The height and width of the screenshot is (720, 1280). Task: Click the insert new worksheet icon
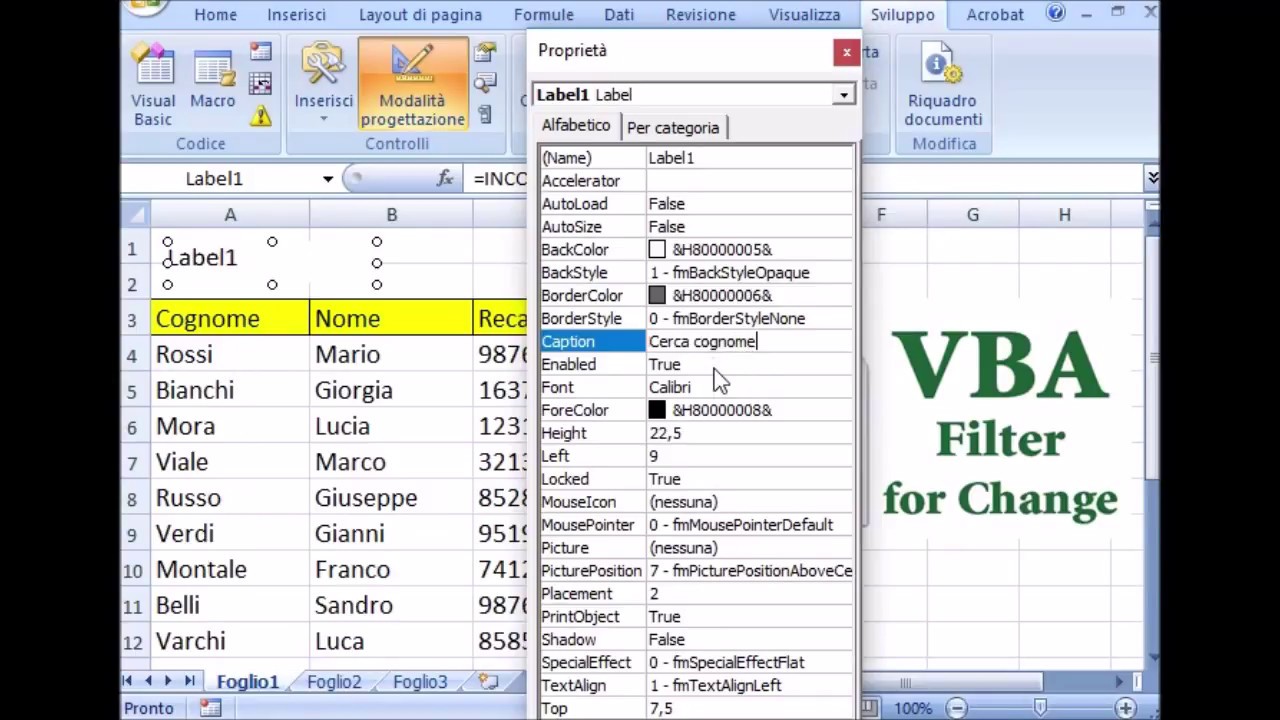click(x=488, y=682)
